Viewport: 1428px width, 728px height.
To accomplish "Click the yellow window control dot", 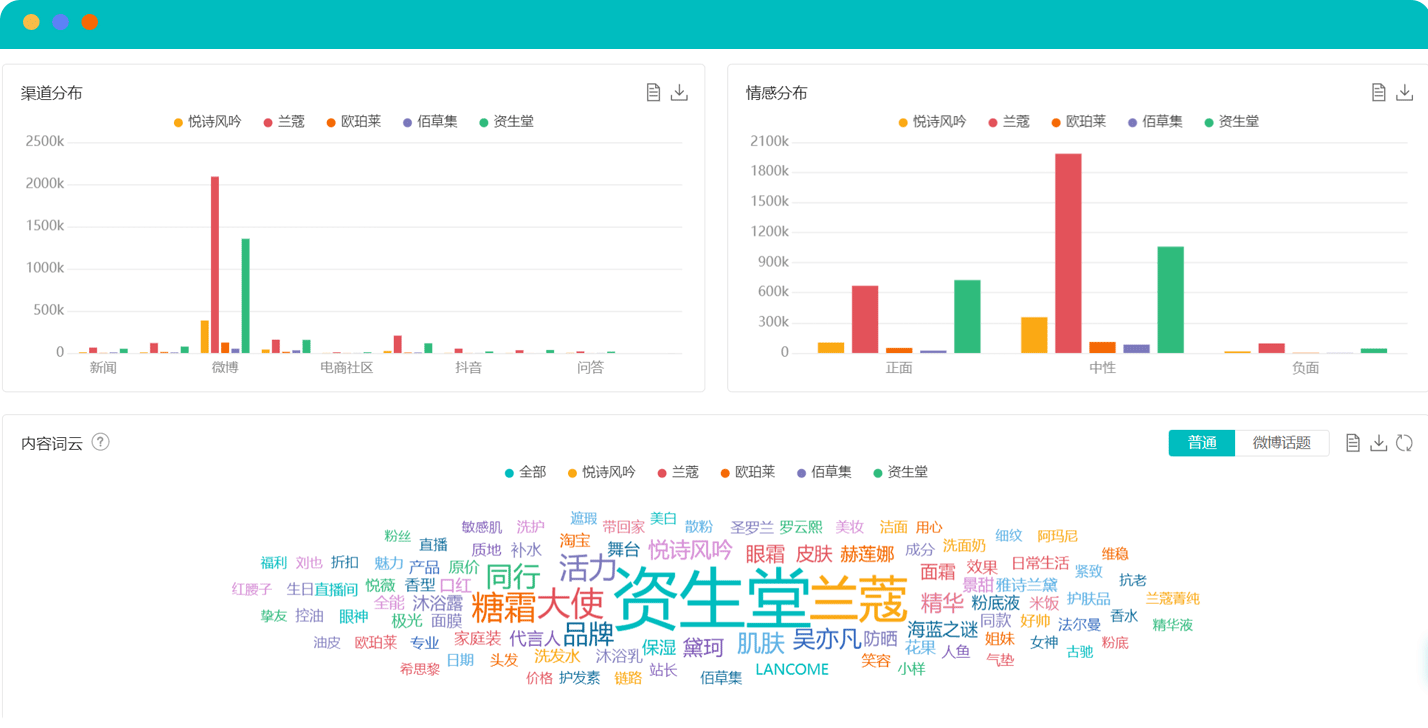I will coord(31,22).
